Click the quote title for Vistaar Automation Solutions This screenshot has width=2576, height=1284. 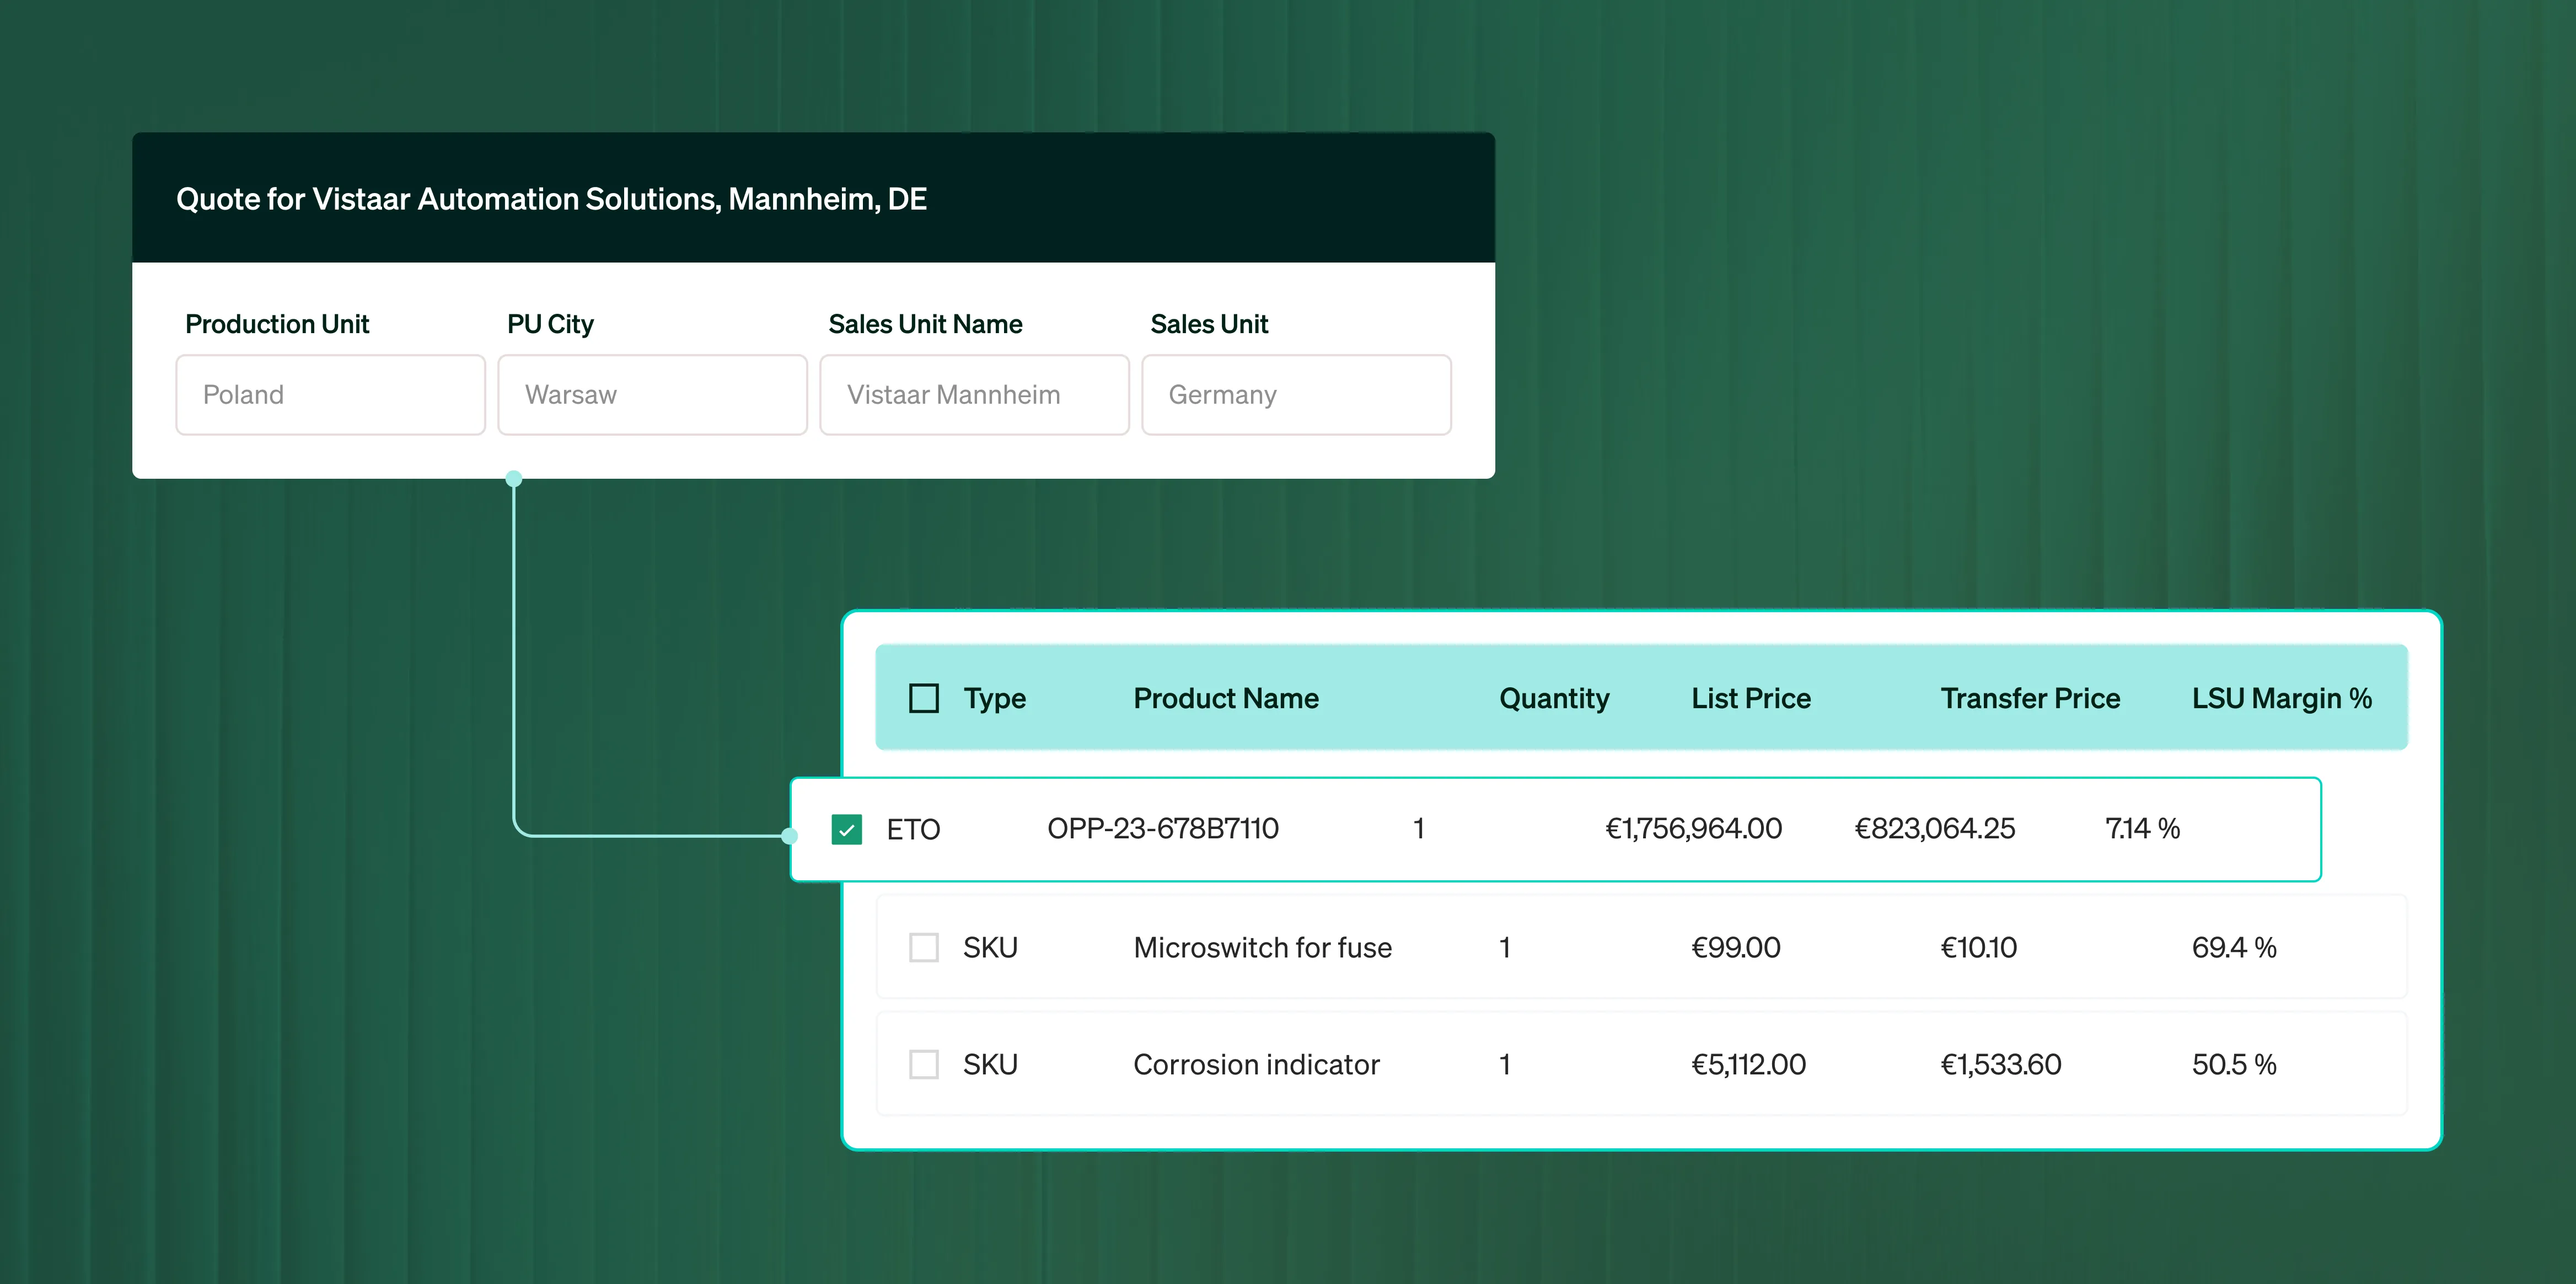[551, 199]
